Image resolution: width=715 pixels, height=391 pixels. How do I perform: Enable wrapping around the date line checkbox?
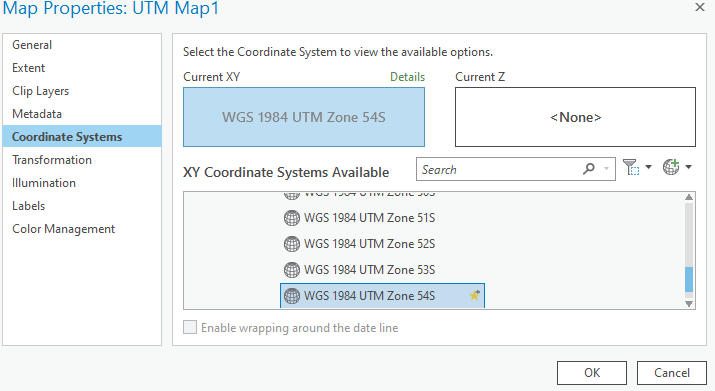pyautogui.click(x=190, y=327)
